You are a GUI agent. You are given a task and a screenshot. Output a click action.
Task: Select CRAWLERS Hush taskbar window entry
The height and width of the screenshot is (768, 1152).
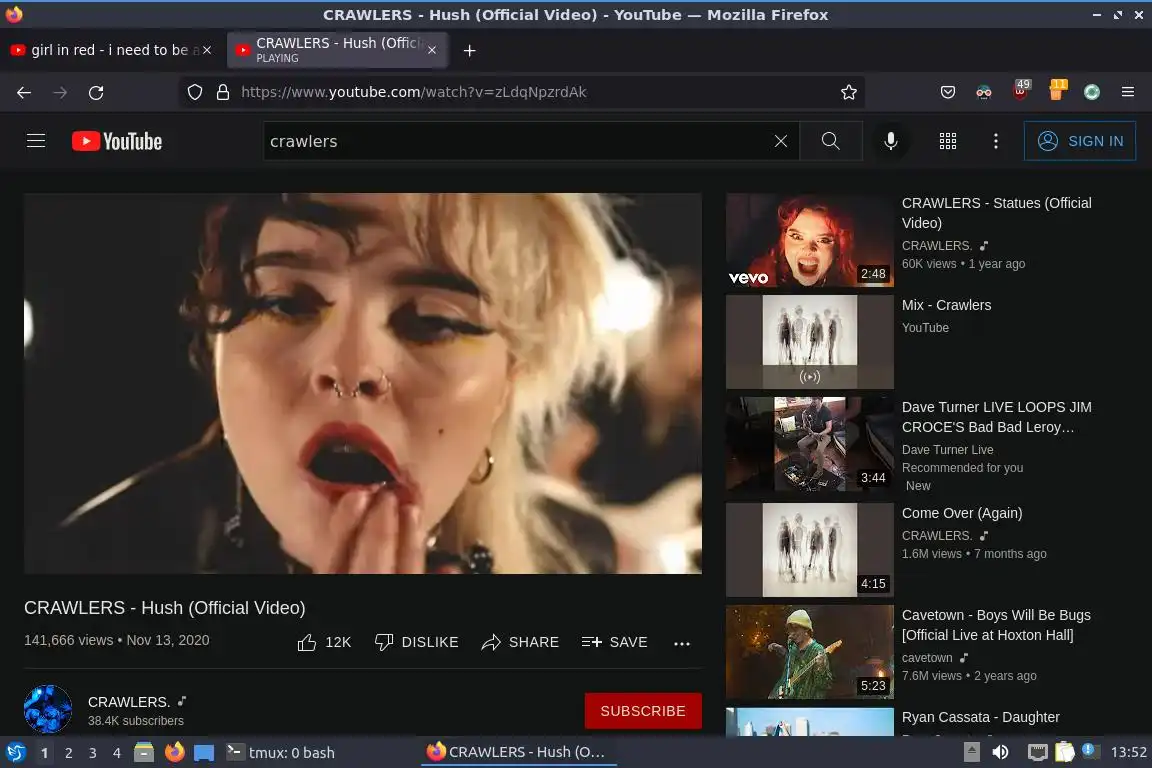pyautogui.click(x=518, y=752)
